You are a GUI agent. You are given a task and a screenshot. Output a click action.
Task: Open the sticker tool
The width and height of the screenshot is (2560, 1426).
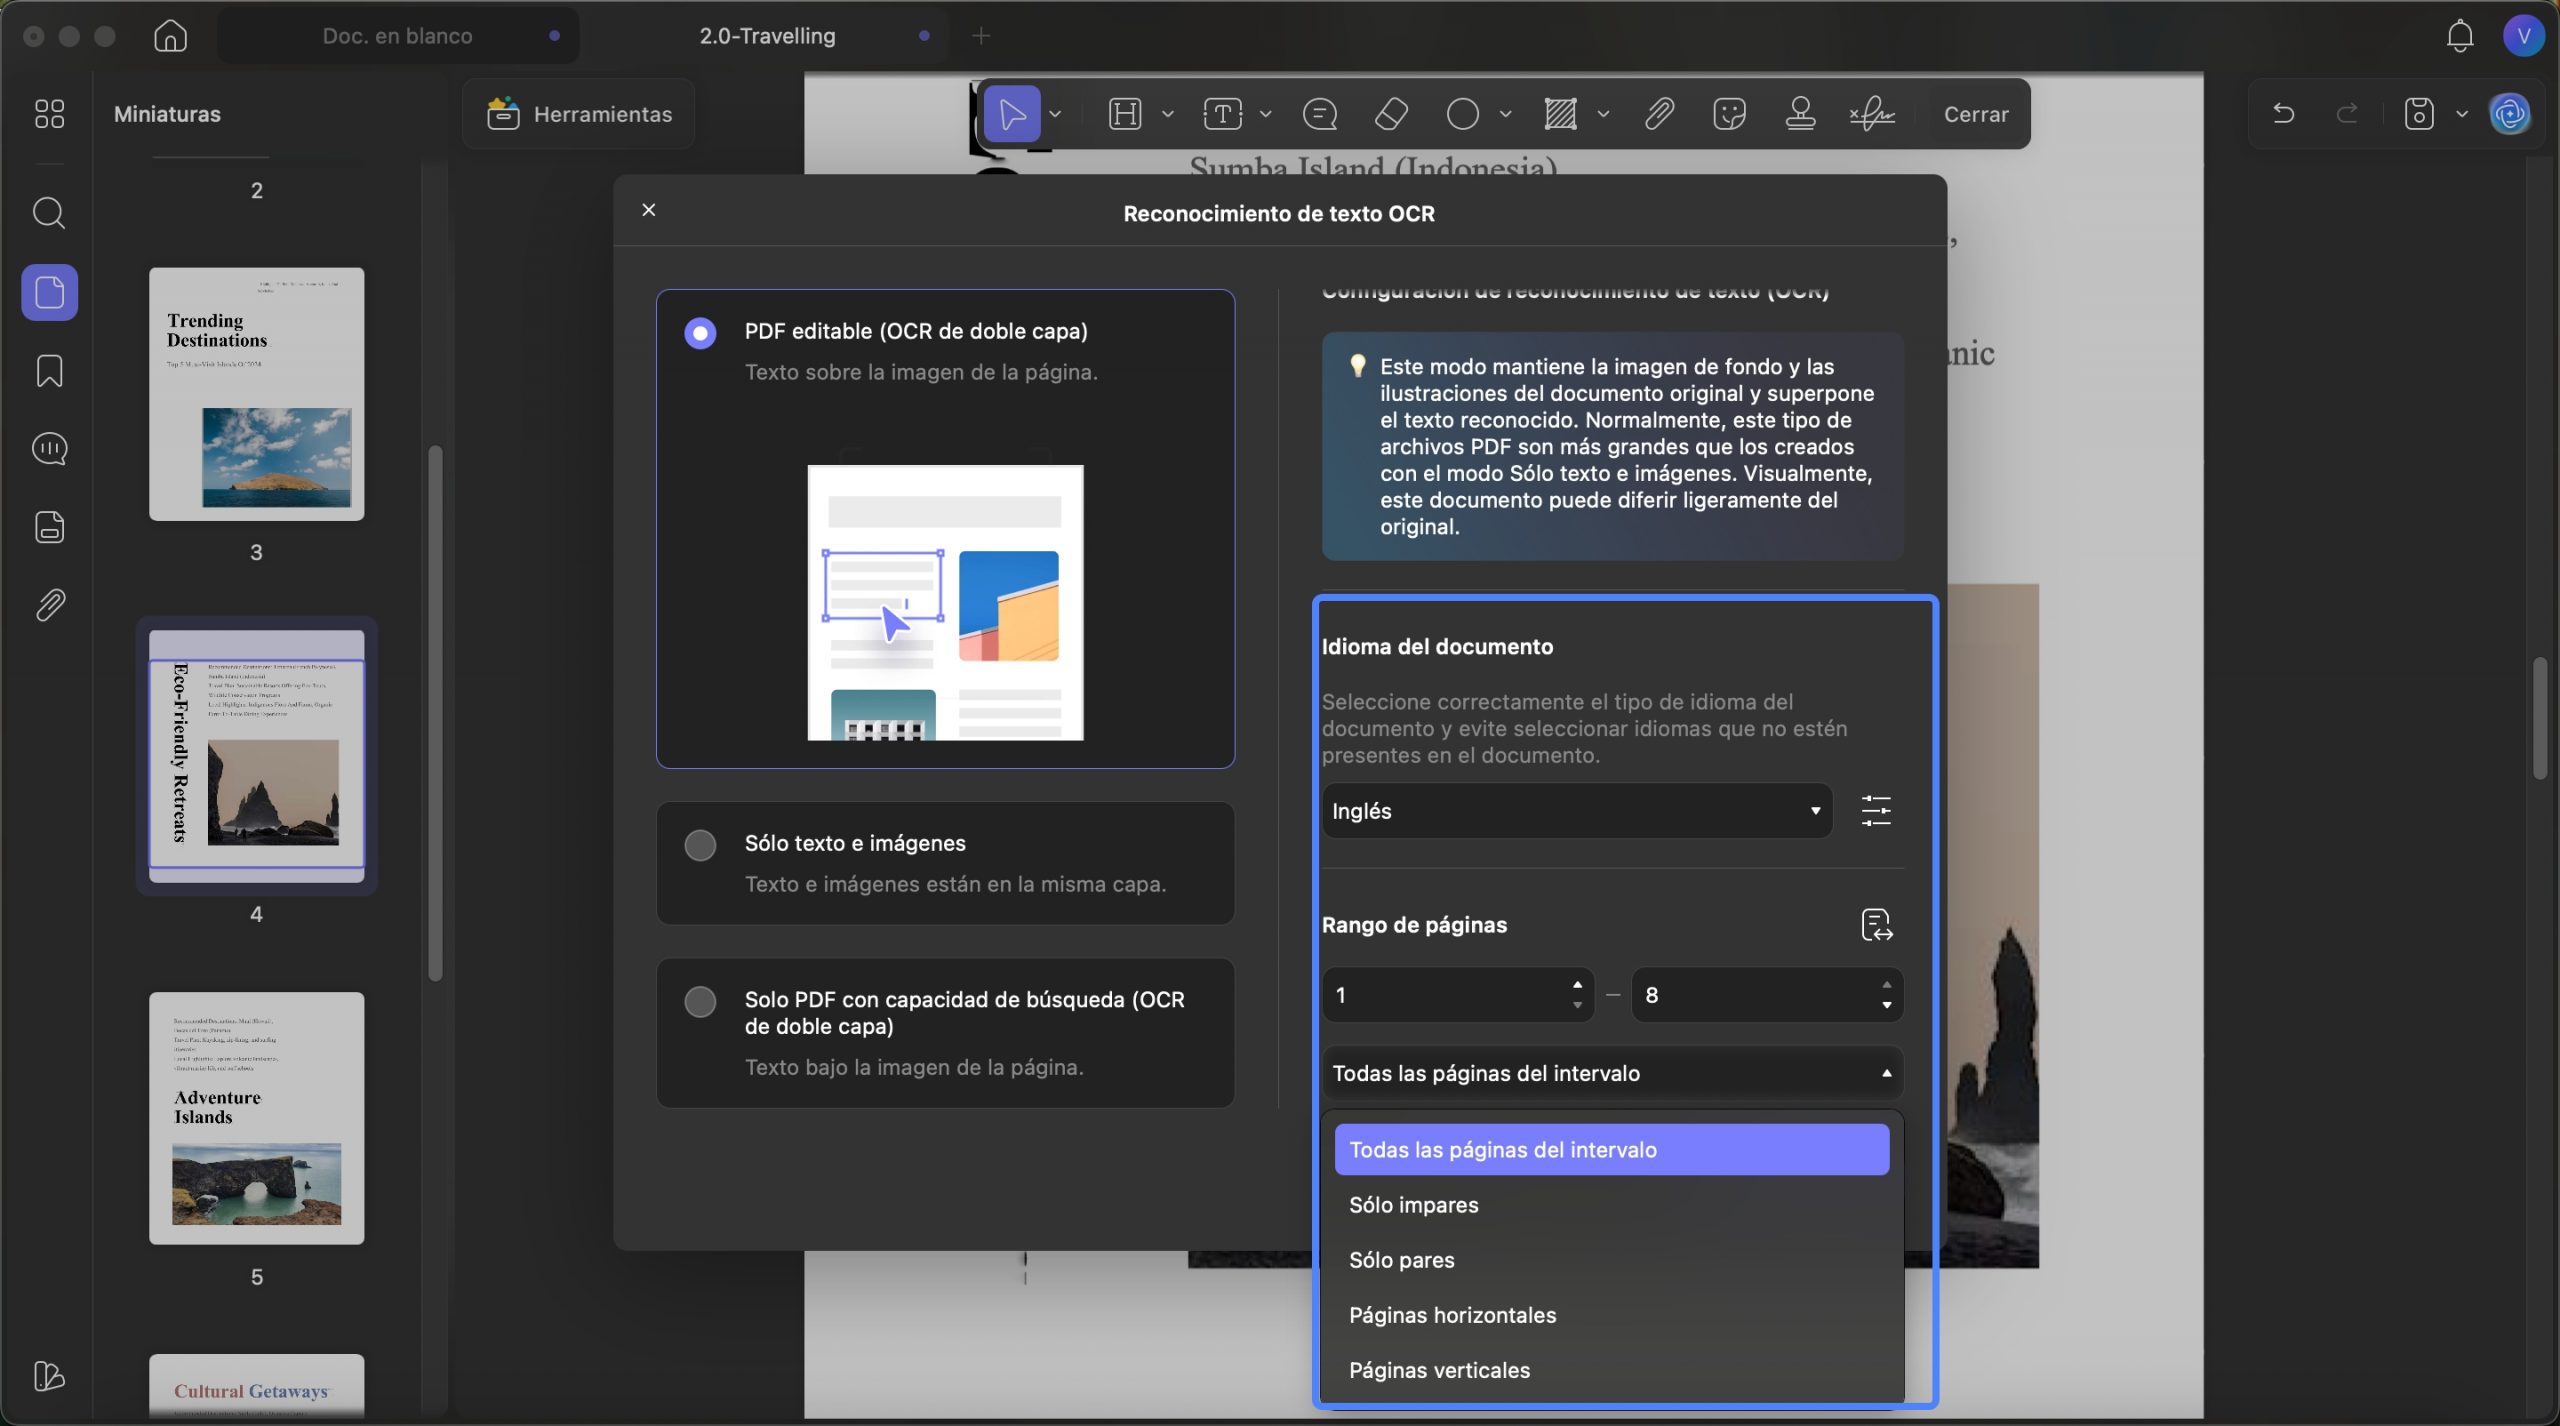click(1729, 114)
